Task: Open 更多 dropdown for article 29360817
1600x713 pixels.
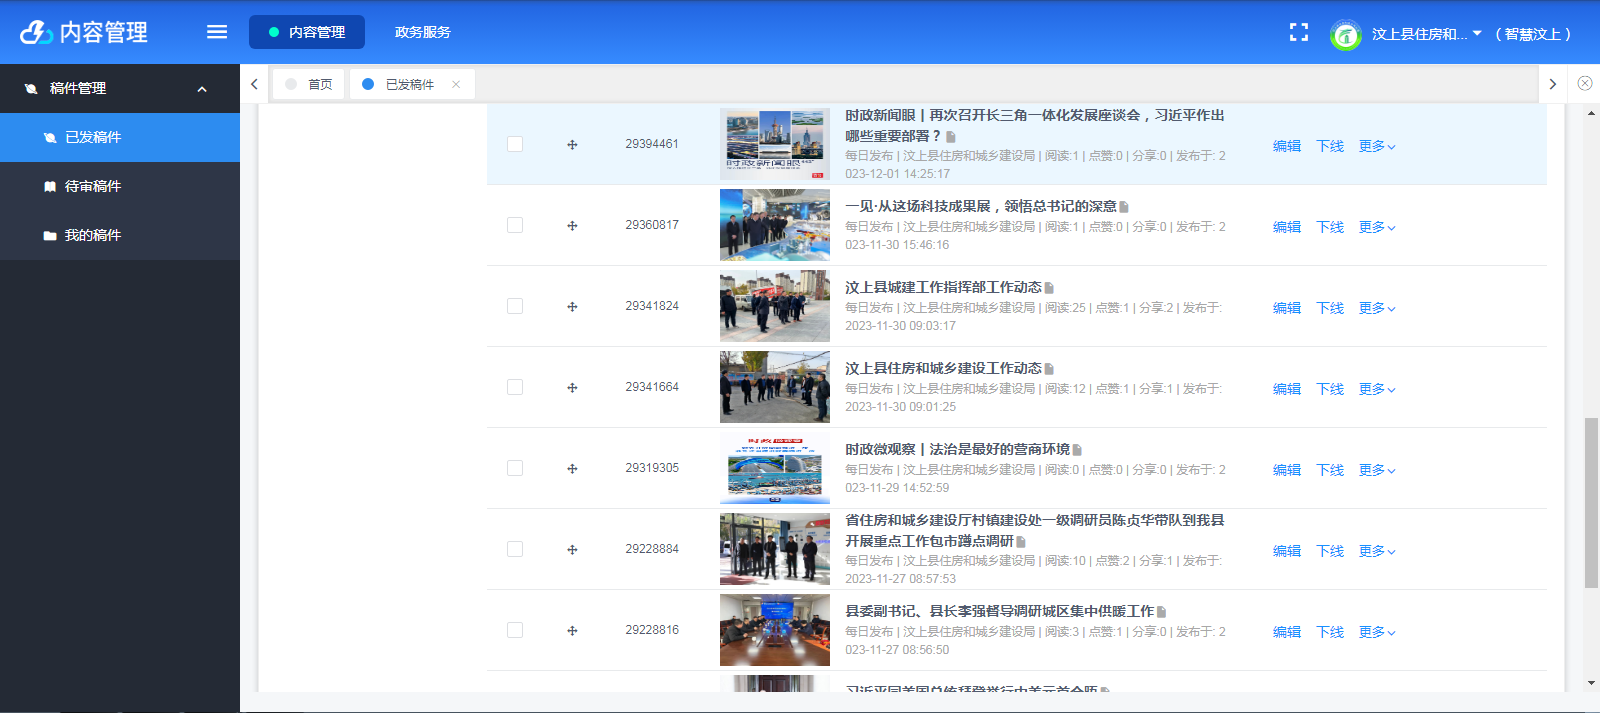Action: tap(1377, 227)
